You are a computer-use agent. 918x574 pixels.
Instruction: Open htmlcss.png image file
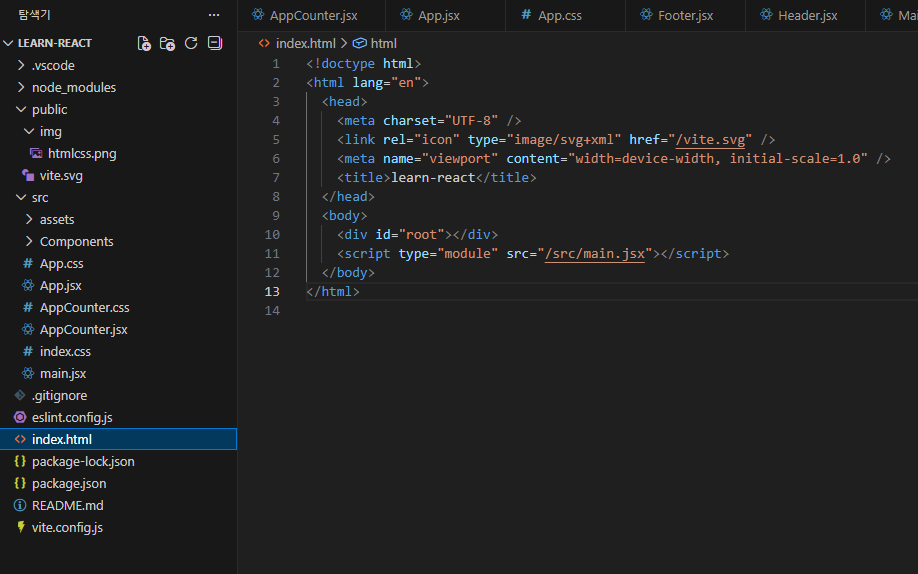[81, 153]
